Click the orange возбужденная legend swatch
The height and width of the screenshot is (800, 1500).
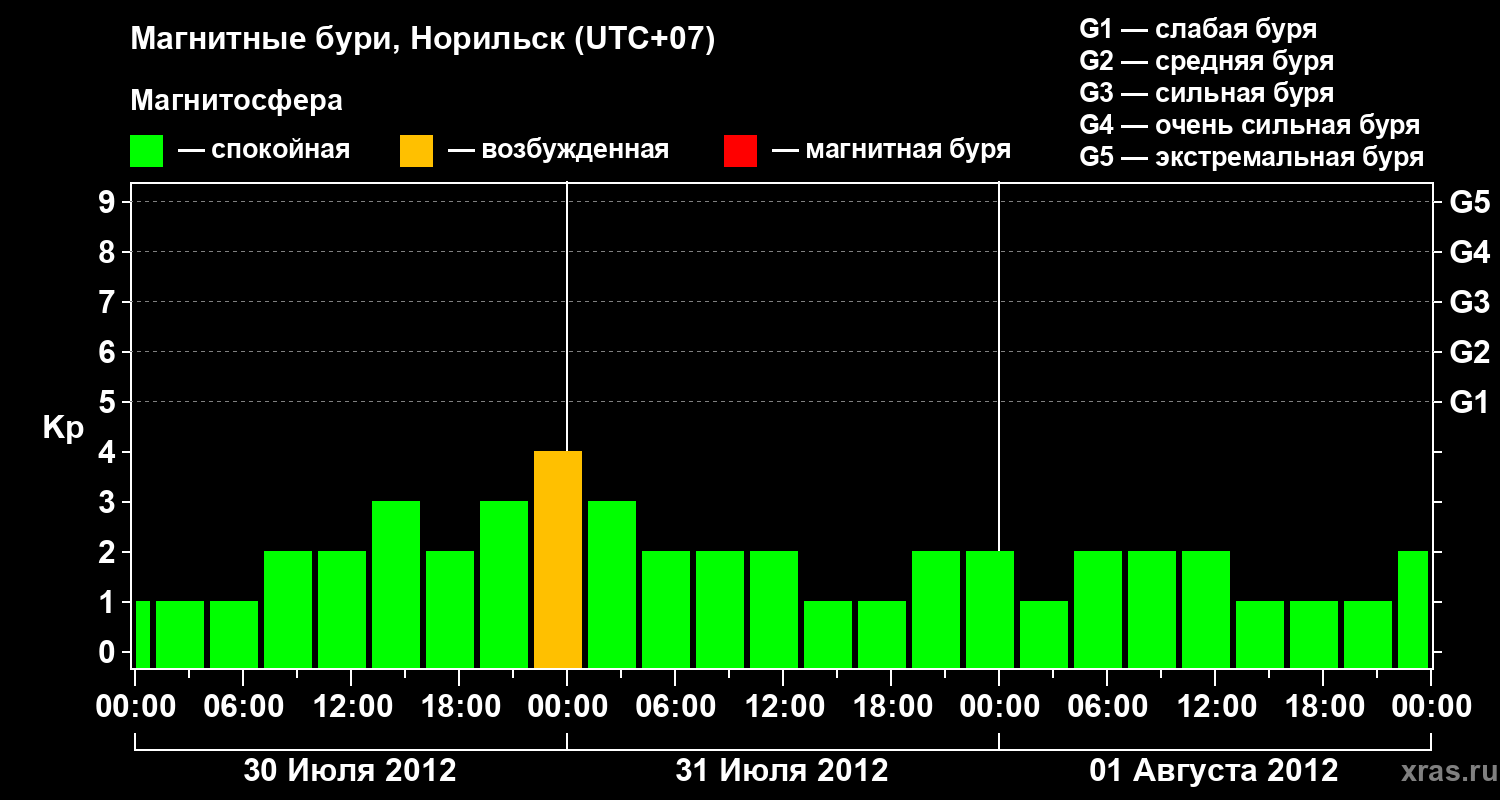[416, 151]
